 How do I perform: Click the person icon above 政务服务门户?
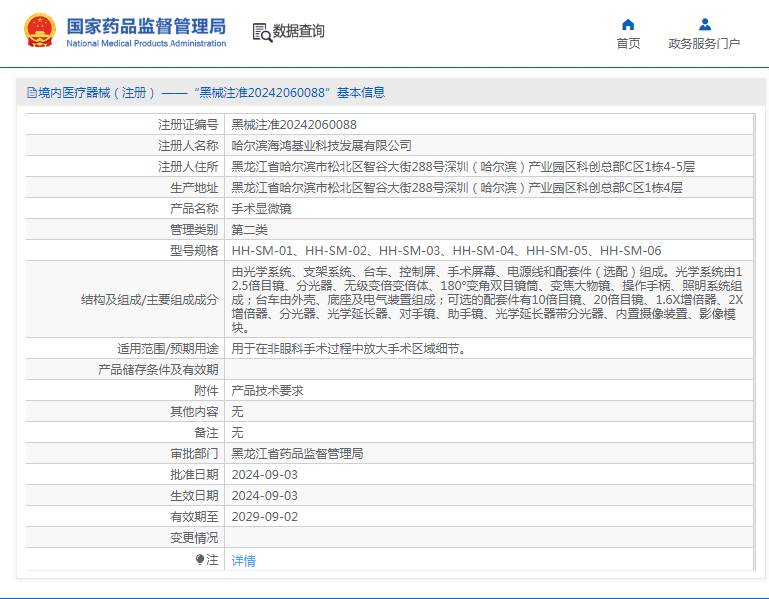click(x=704, y=24)
